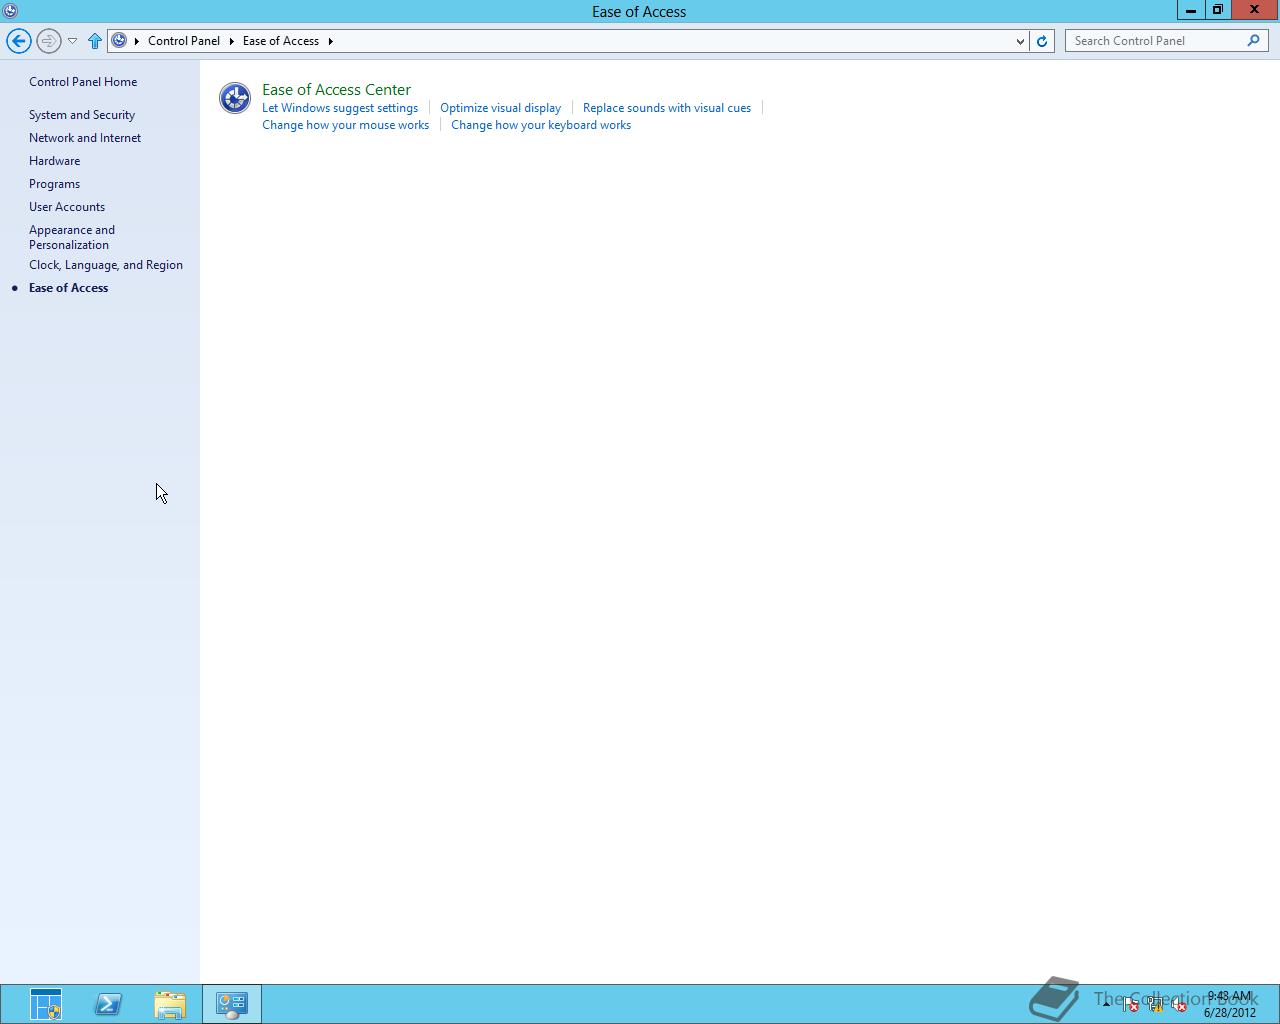Viewport: 1280px width, 1024px height.
Task: Click Let Windows suggest settings
Action: [340, 108]
